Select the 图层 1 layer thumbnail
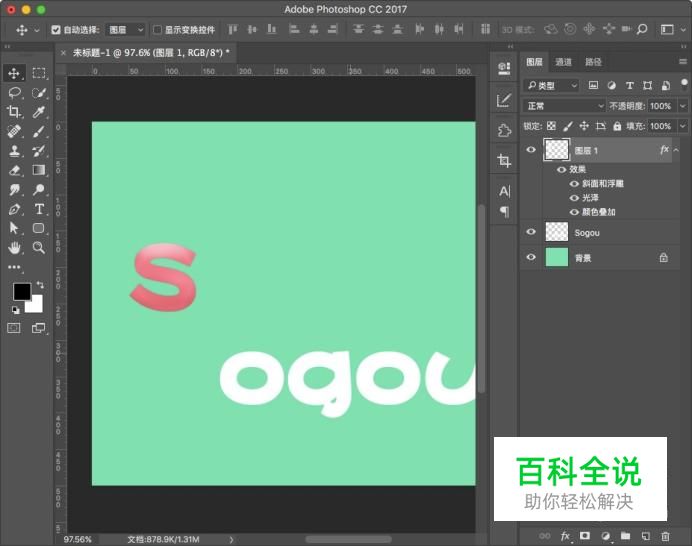 (x=557, y=150)
